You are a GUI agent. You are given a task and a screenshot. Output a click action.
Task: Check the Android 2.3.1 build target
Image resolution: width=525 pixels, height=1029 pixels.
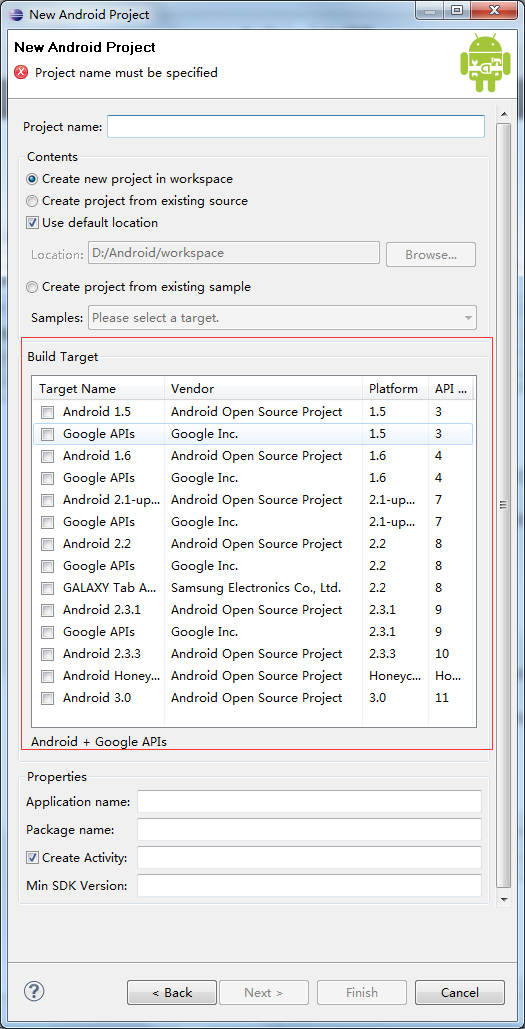point(47,610)
